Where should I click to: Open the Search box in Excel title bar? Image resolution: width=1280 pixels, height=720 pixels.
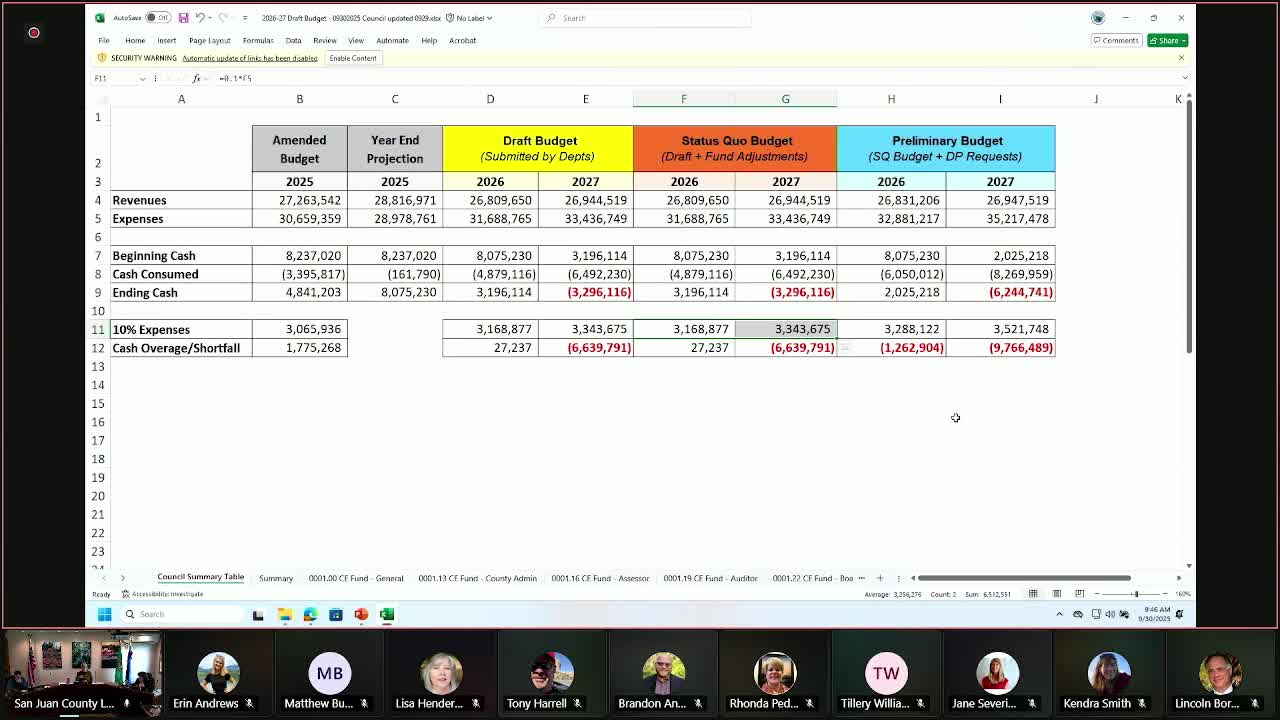point(645,17)
